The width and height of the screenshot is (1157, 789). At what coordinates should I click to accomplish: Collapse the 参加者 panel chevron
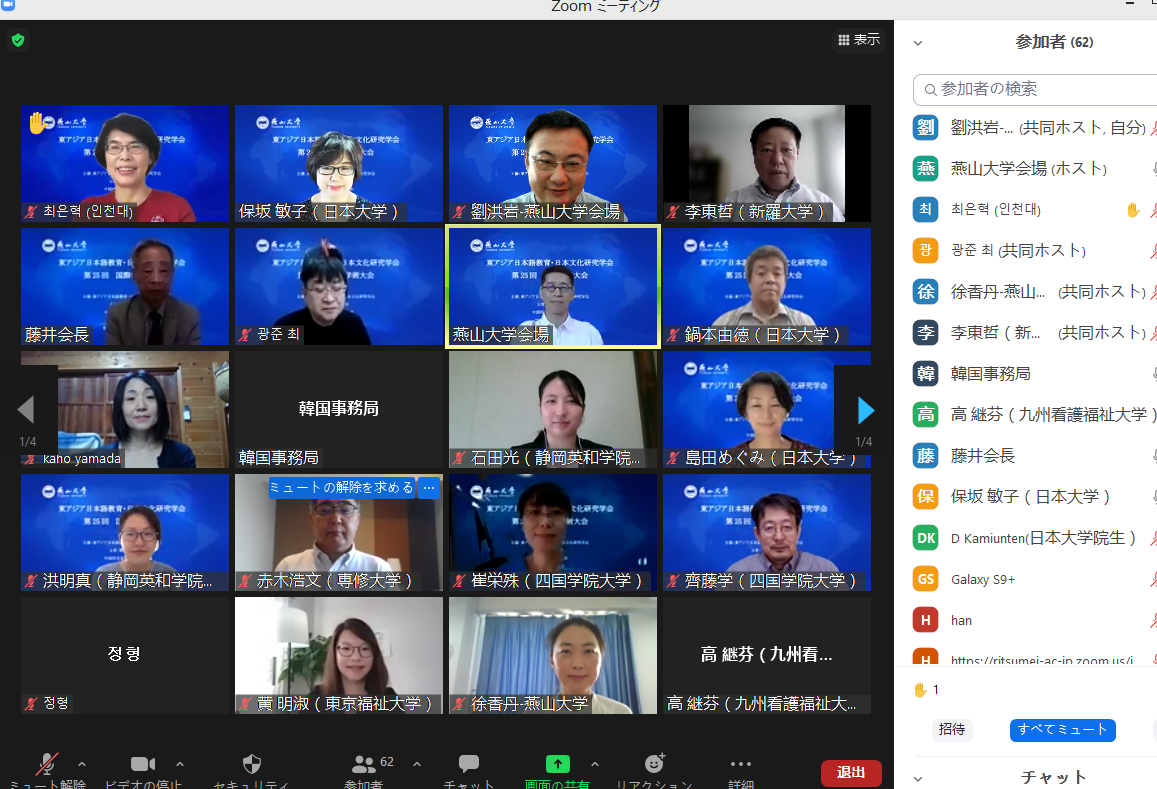coord(918,43)
